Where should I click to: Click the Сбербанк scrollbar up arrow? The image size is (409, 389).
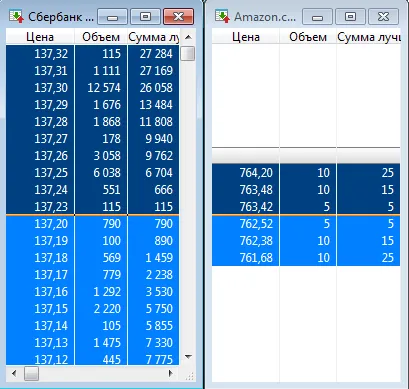(x=188, y=37)
